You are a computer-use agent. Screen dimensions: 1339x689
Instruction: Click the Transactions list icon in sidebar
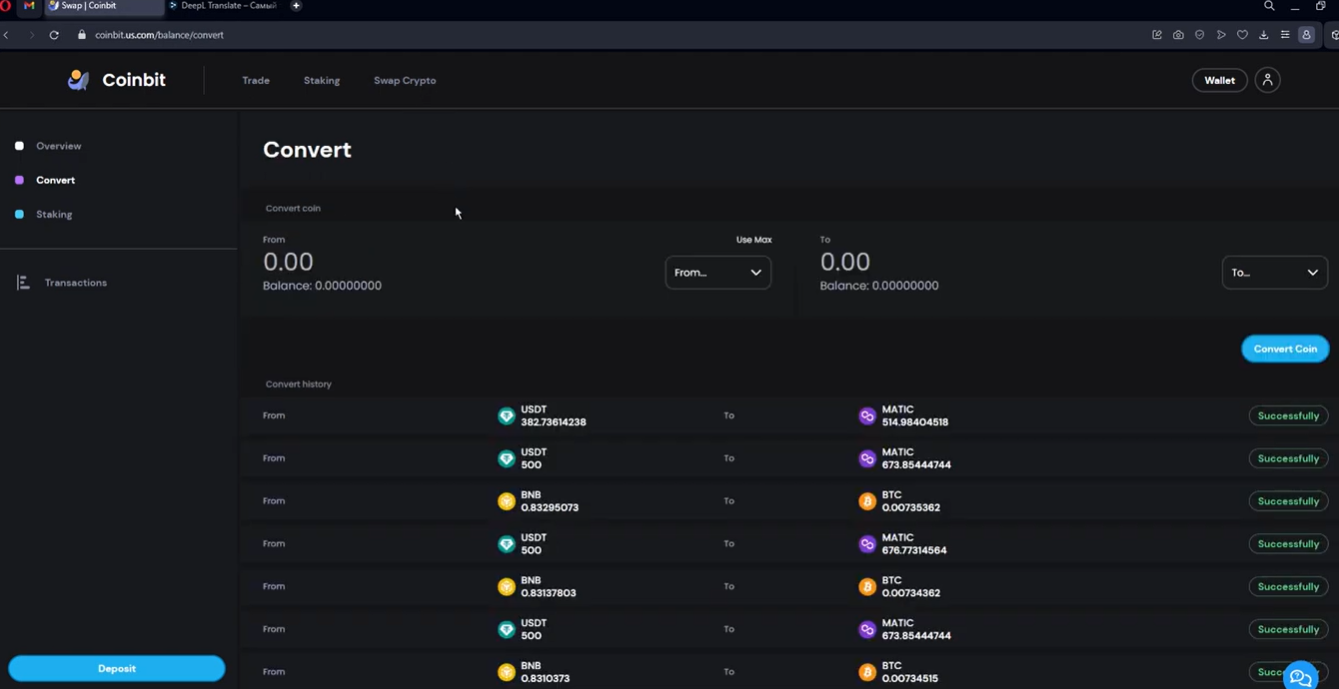point(23,283)
